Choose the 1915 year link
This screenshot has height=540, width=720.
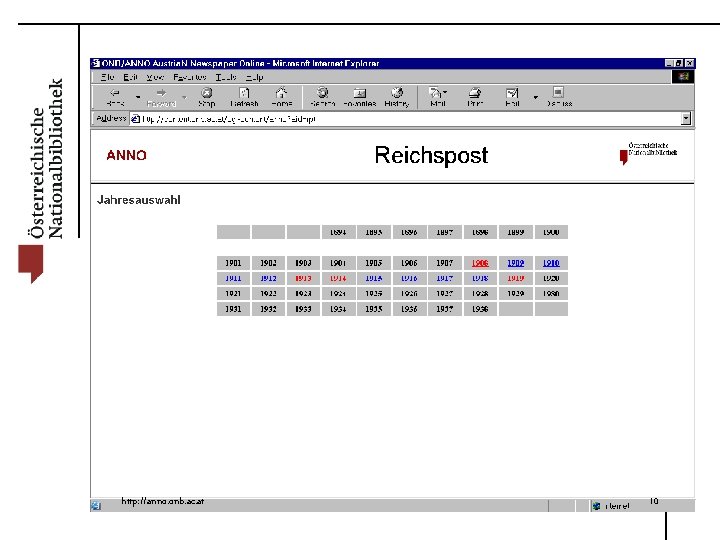(x=374, y=278)
